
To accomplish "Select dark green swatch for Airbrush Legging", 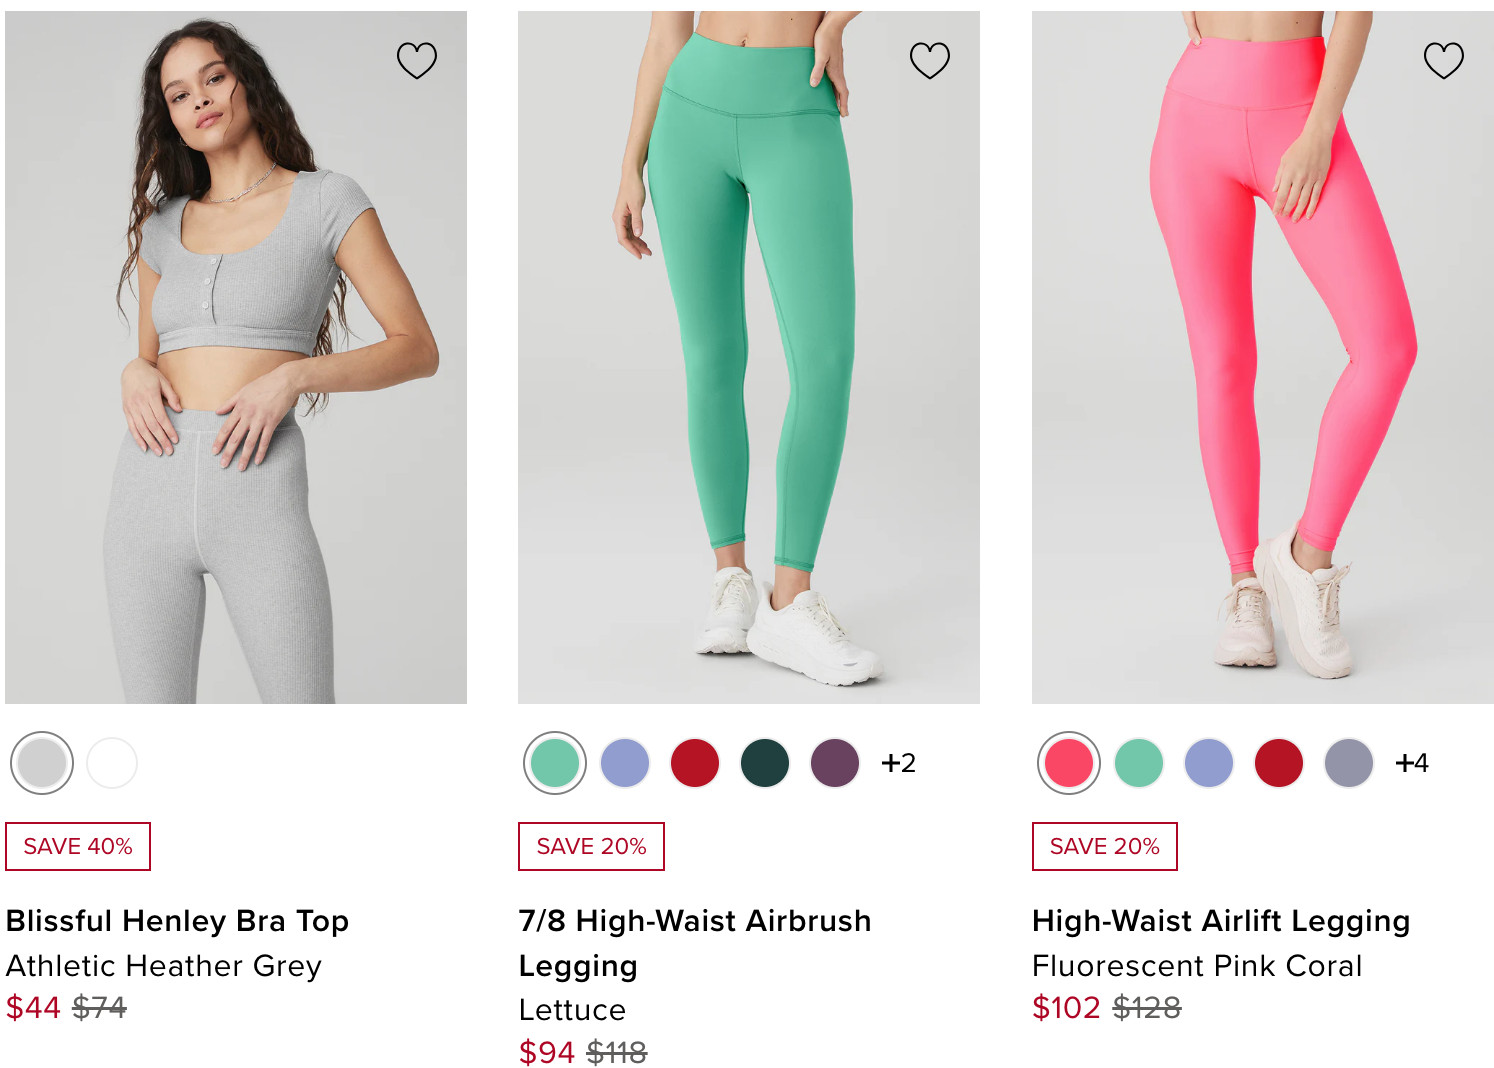I will (x=765, y=763).
